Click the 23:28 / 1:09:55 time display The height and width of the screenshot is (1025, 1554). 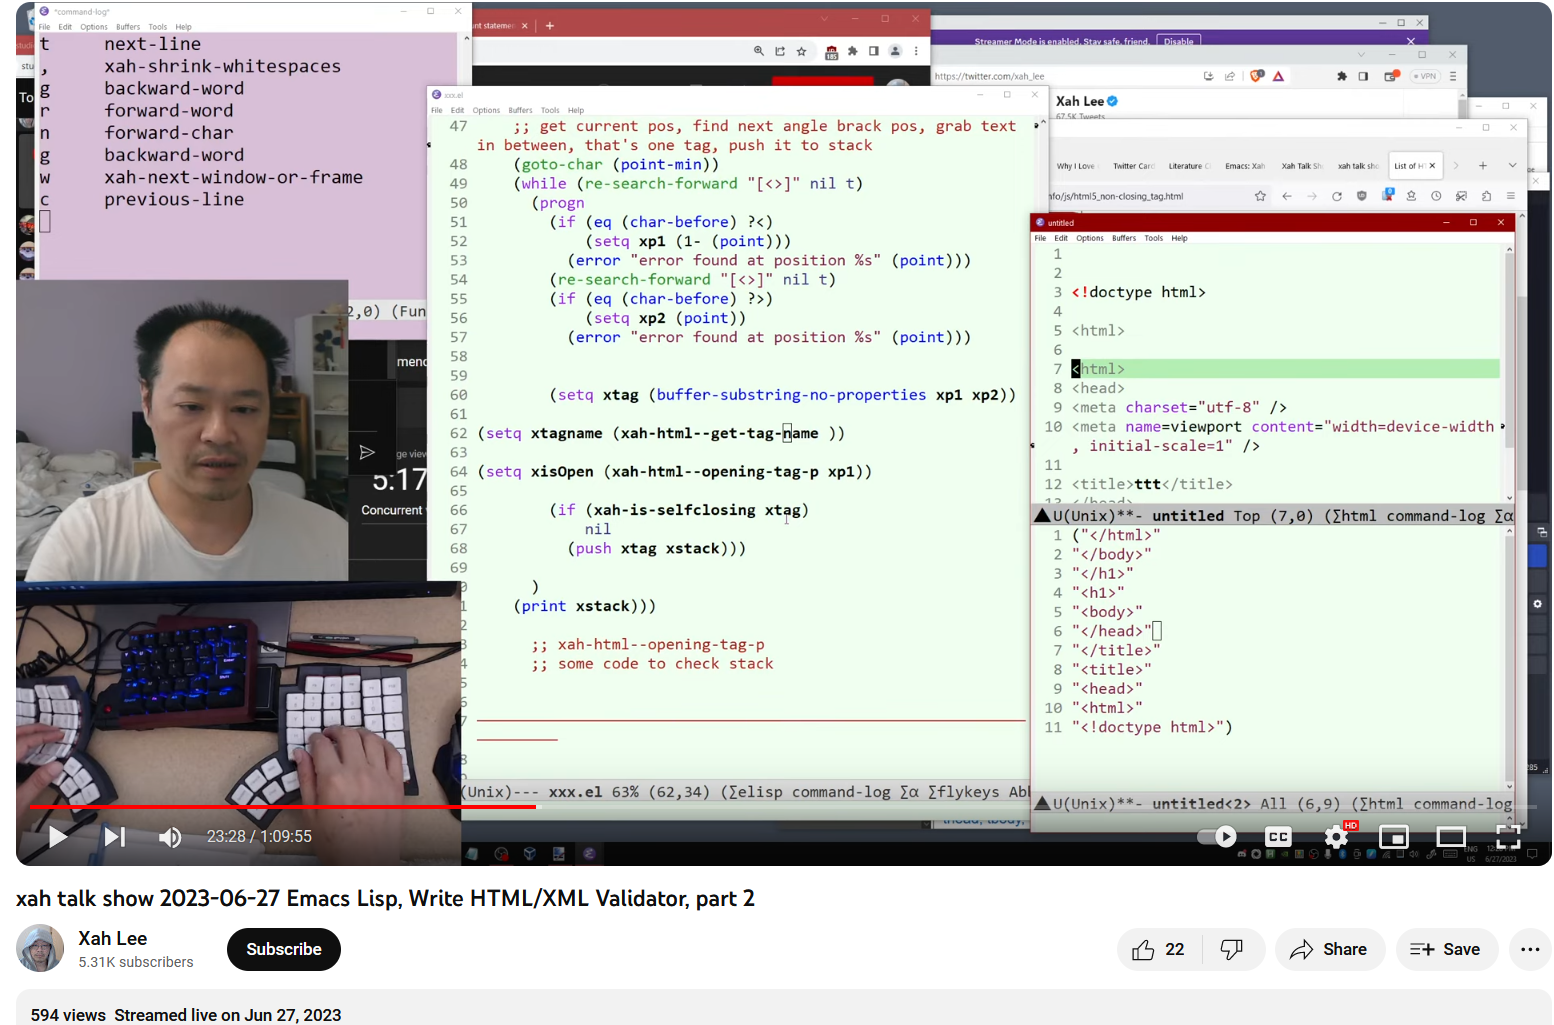(259, 836)
